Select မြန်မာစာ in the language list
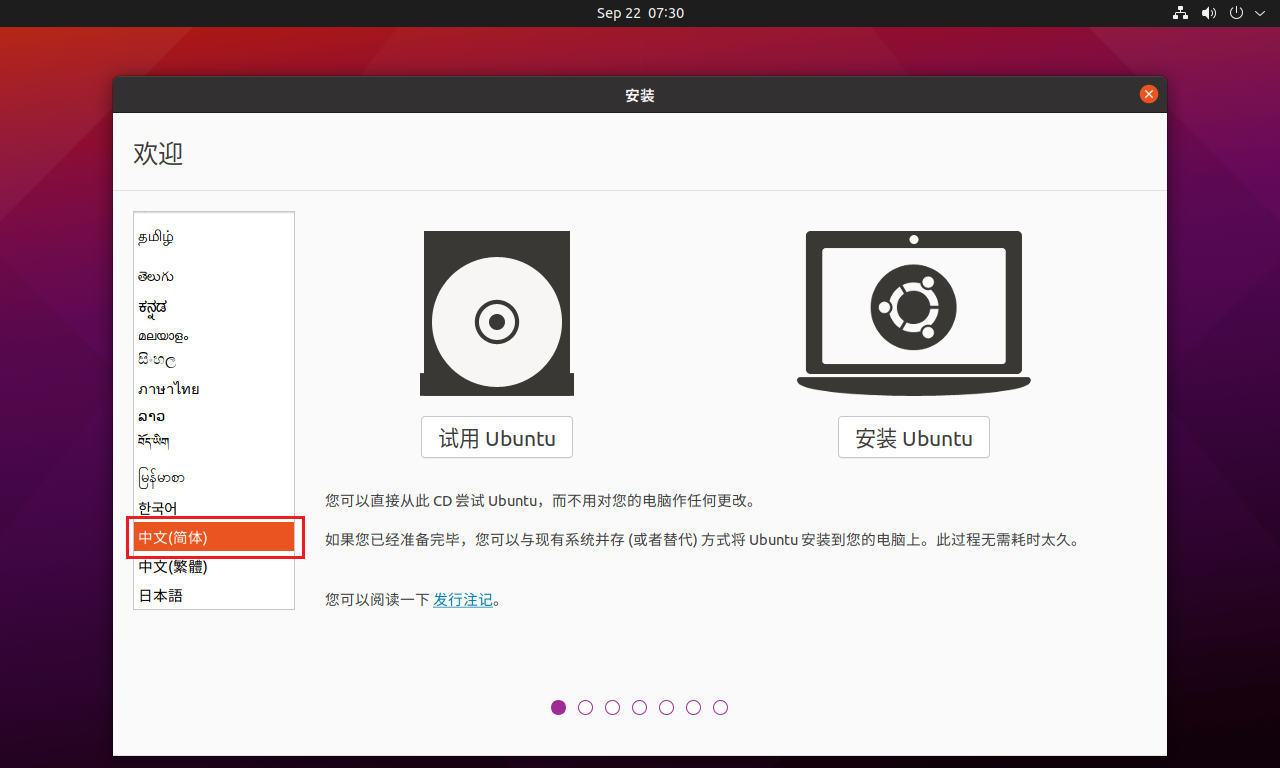 point(163,477)
